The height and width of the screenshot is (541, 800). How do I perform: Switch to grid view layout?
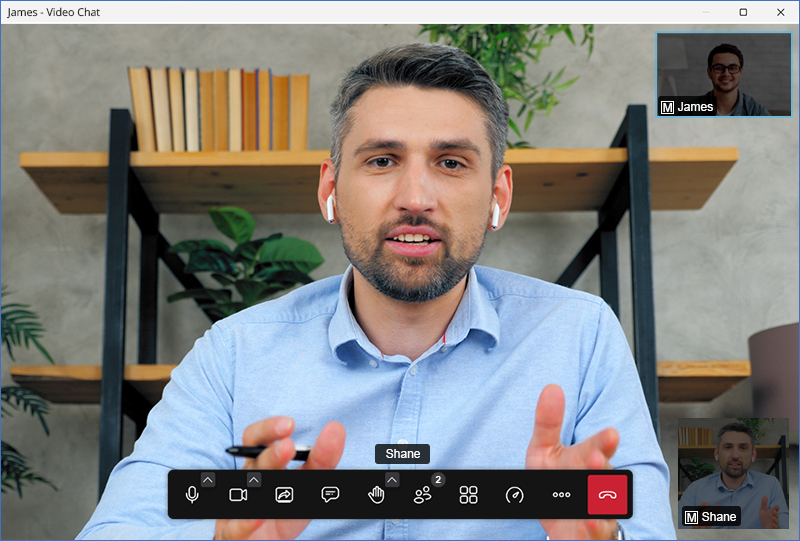coord(468,495)
